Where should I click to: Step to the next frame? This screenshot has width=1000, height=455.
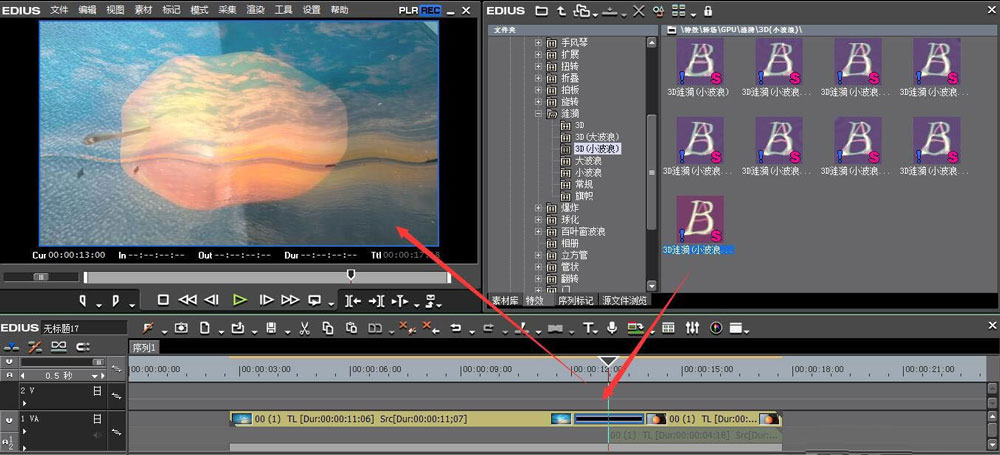(267, 300)
